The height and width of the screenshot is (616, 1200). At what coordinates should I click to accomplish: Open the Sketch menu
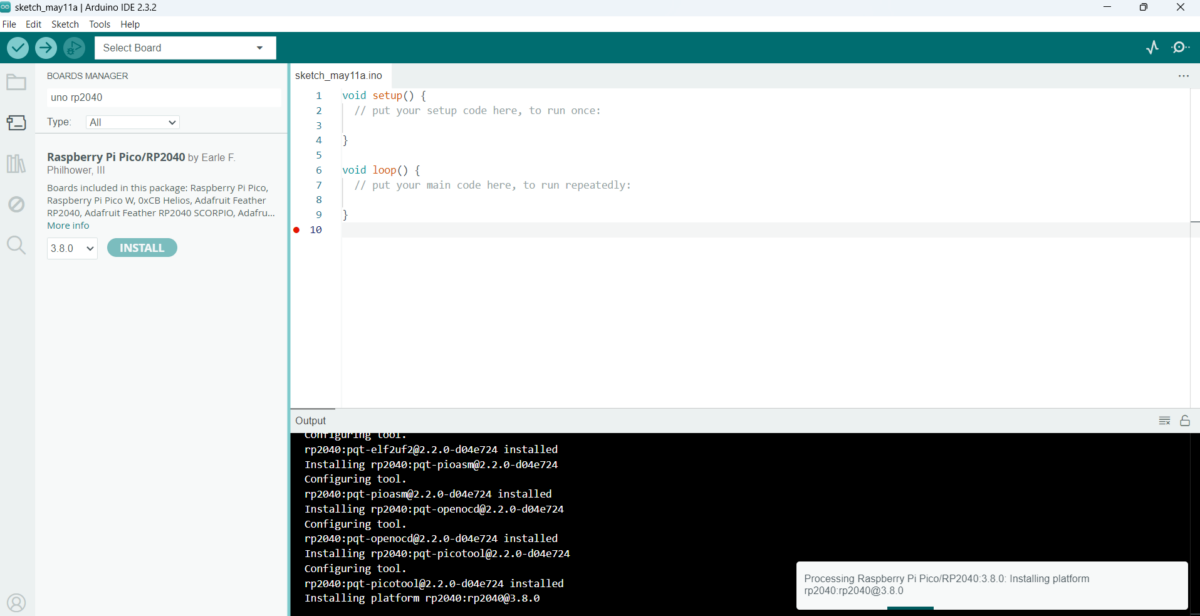tap(65, 24)
